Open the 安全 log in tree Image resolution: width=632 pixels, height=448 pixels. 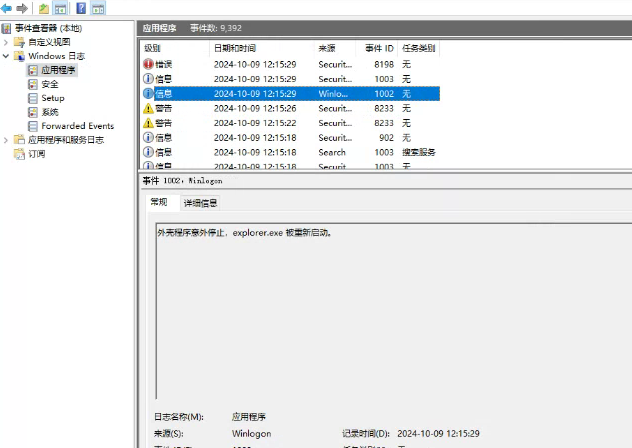click(49, 85)
